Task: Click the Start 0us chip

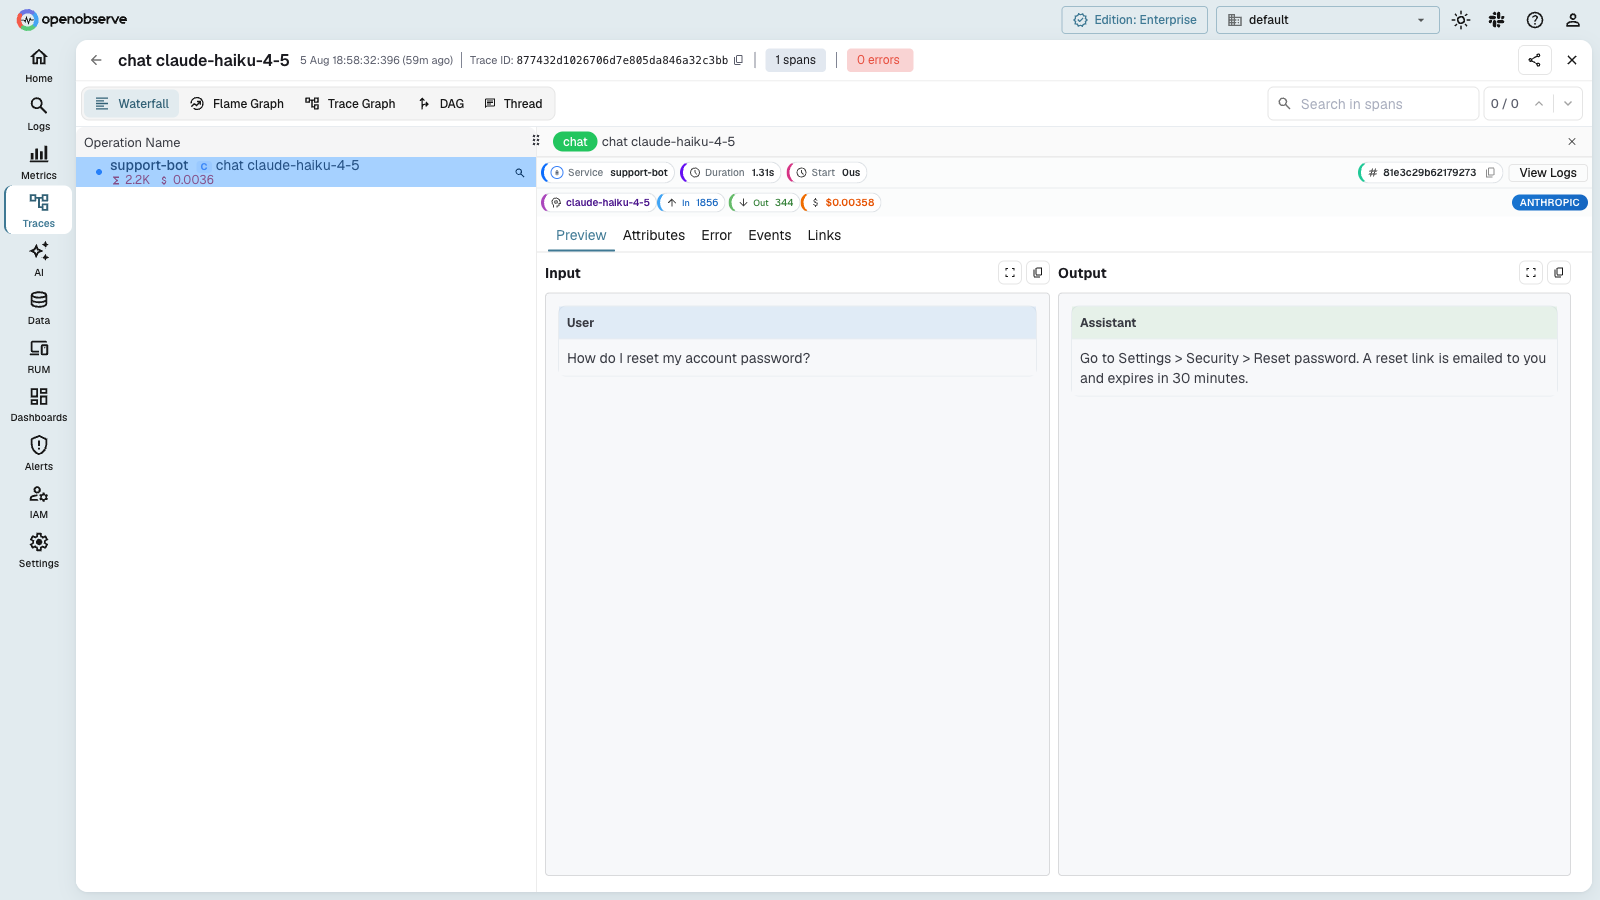Action: click(x=827, y=173)
